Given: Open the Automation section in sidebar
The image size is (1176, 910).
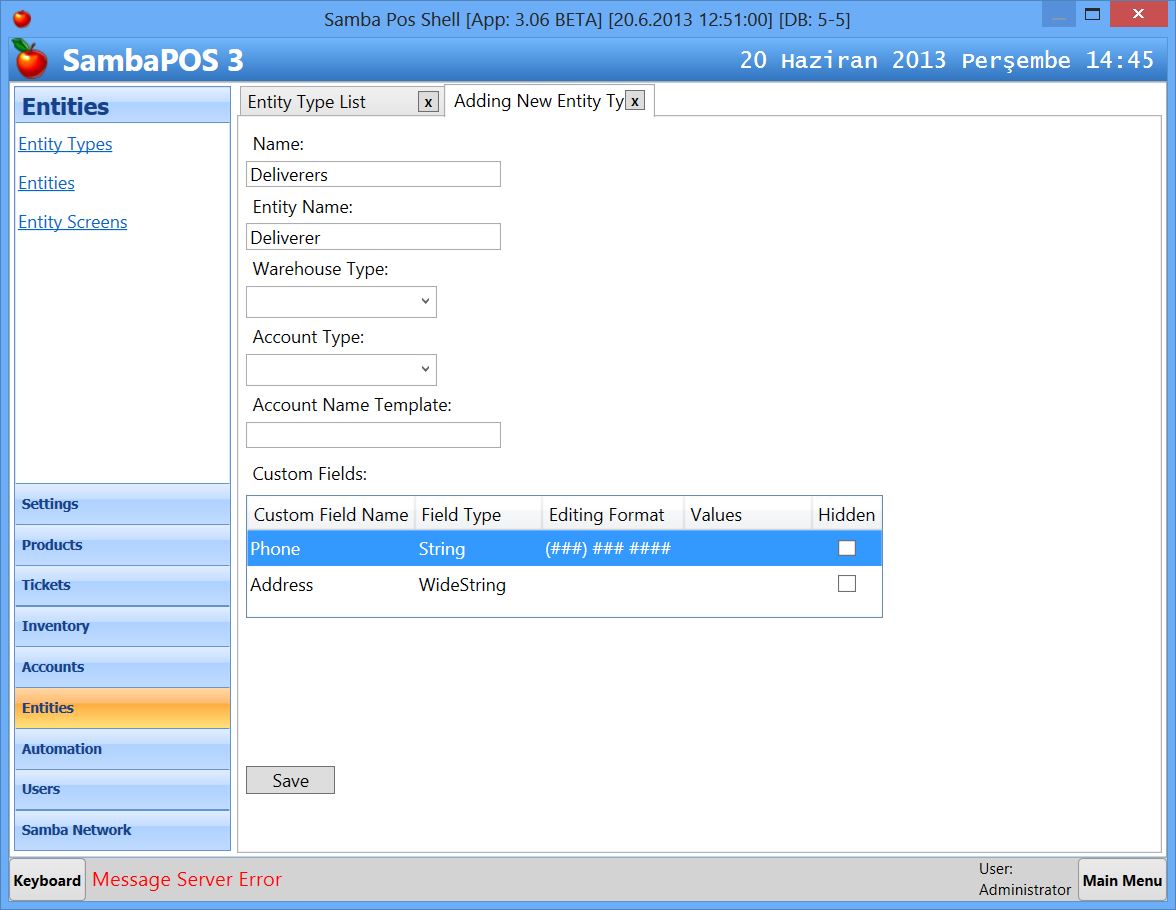Looking at the screenshot, I should (122, 749).
